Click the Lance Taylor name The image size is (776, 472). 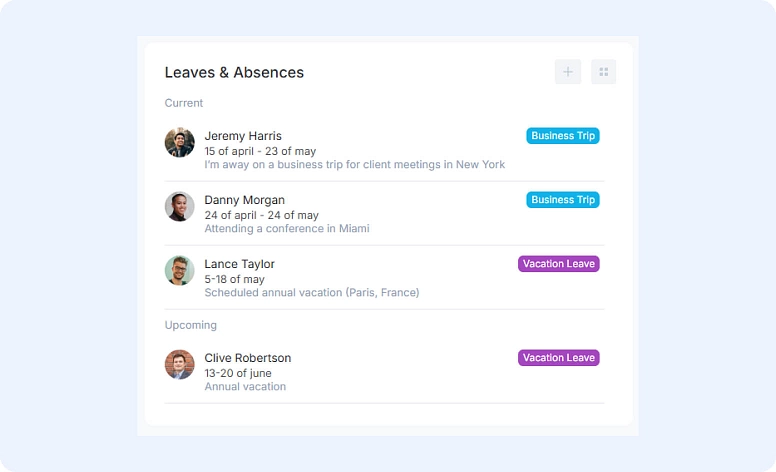(x=240, y=264)
